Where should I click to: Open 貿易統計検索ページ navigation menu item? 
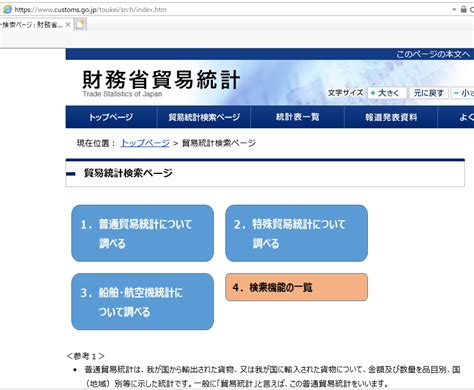(204, 117)
